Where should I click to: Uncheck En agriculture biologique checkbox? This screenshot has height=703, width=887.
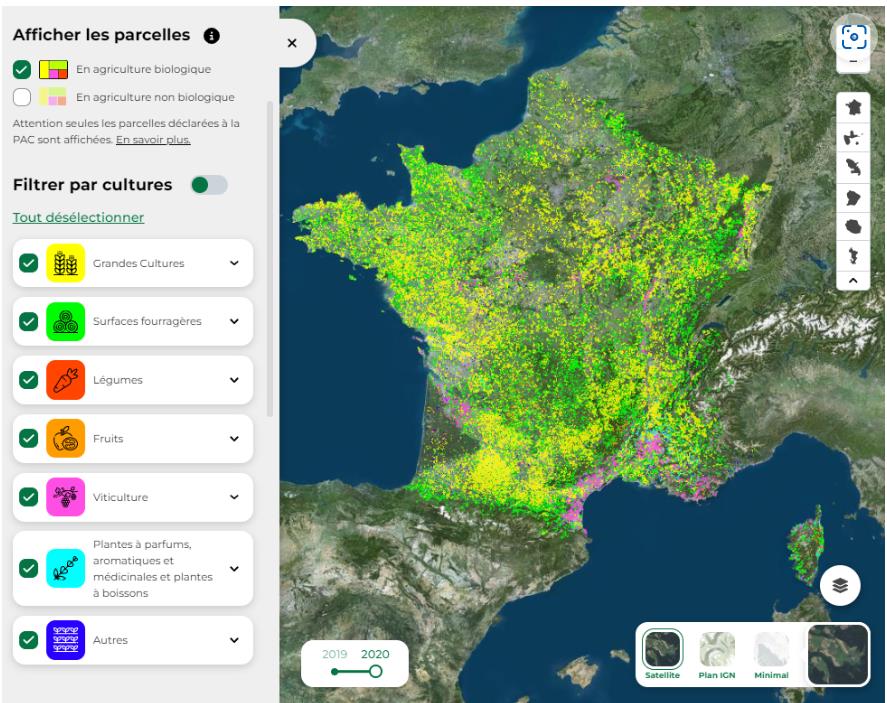[22, 70]
